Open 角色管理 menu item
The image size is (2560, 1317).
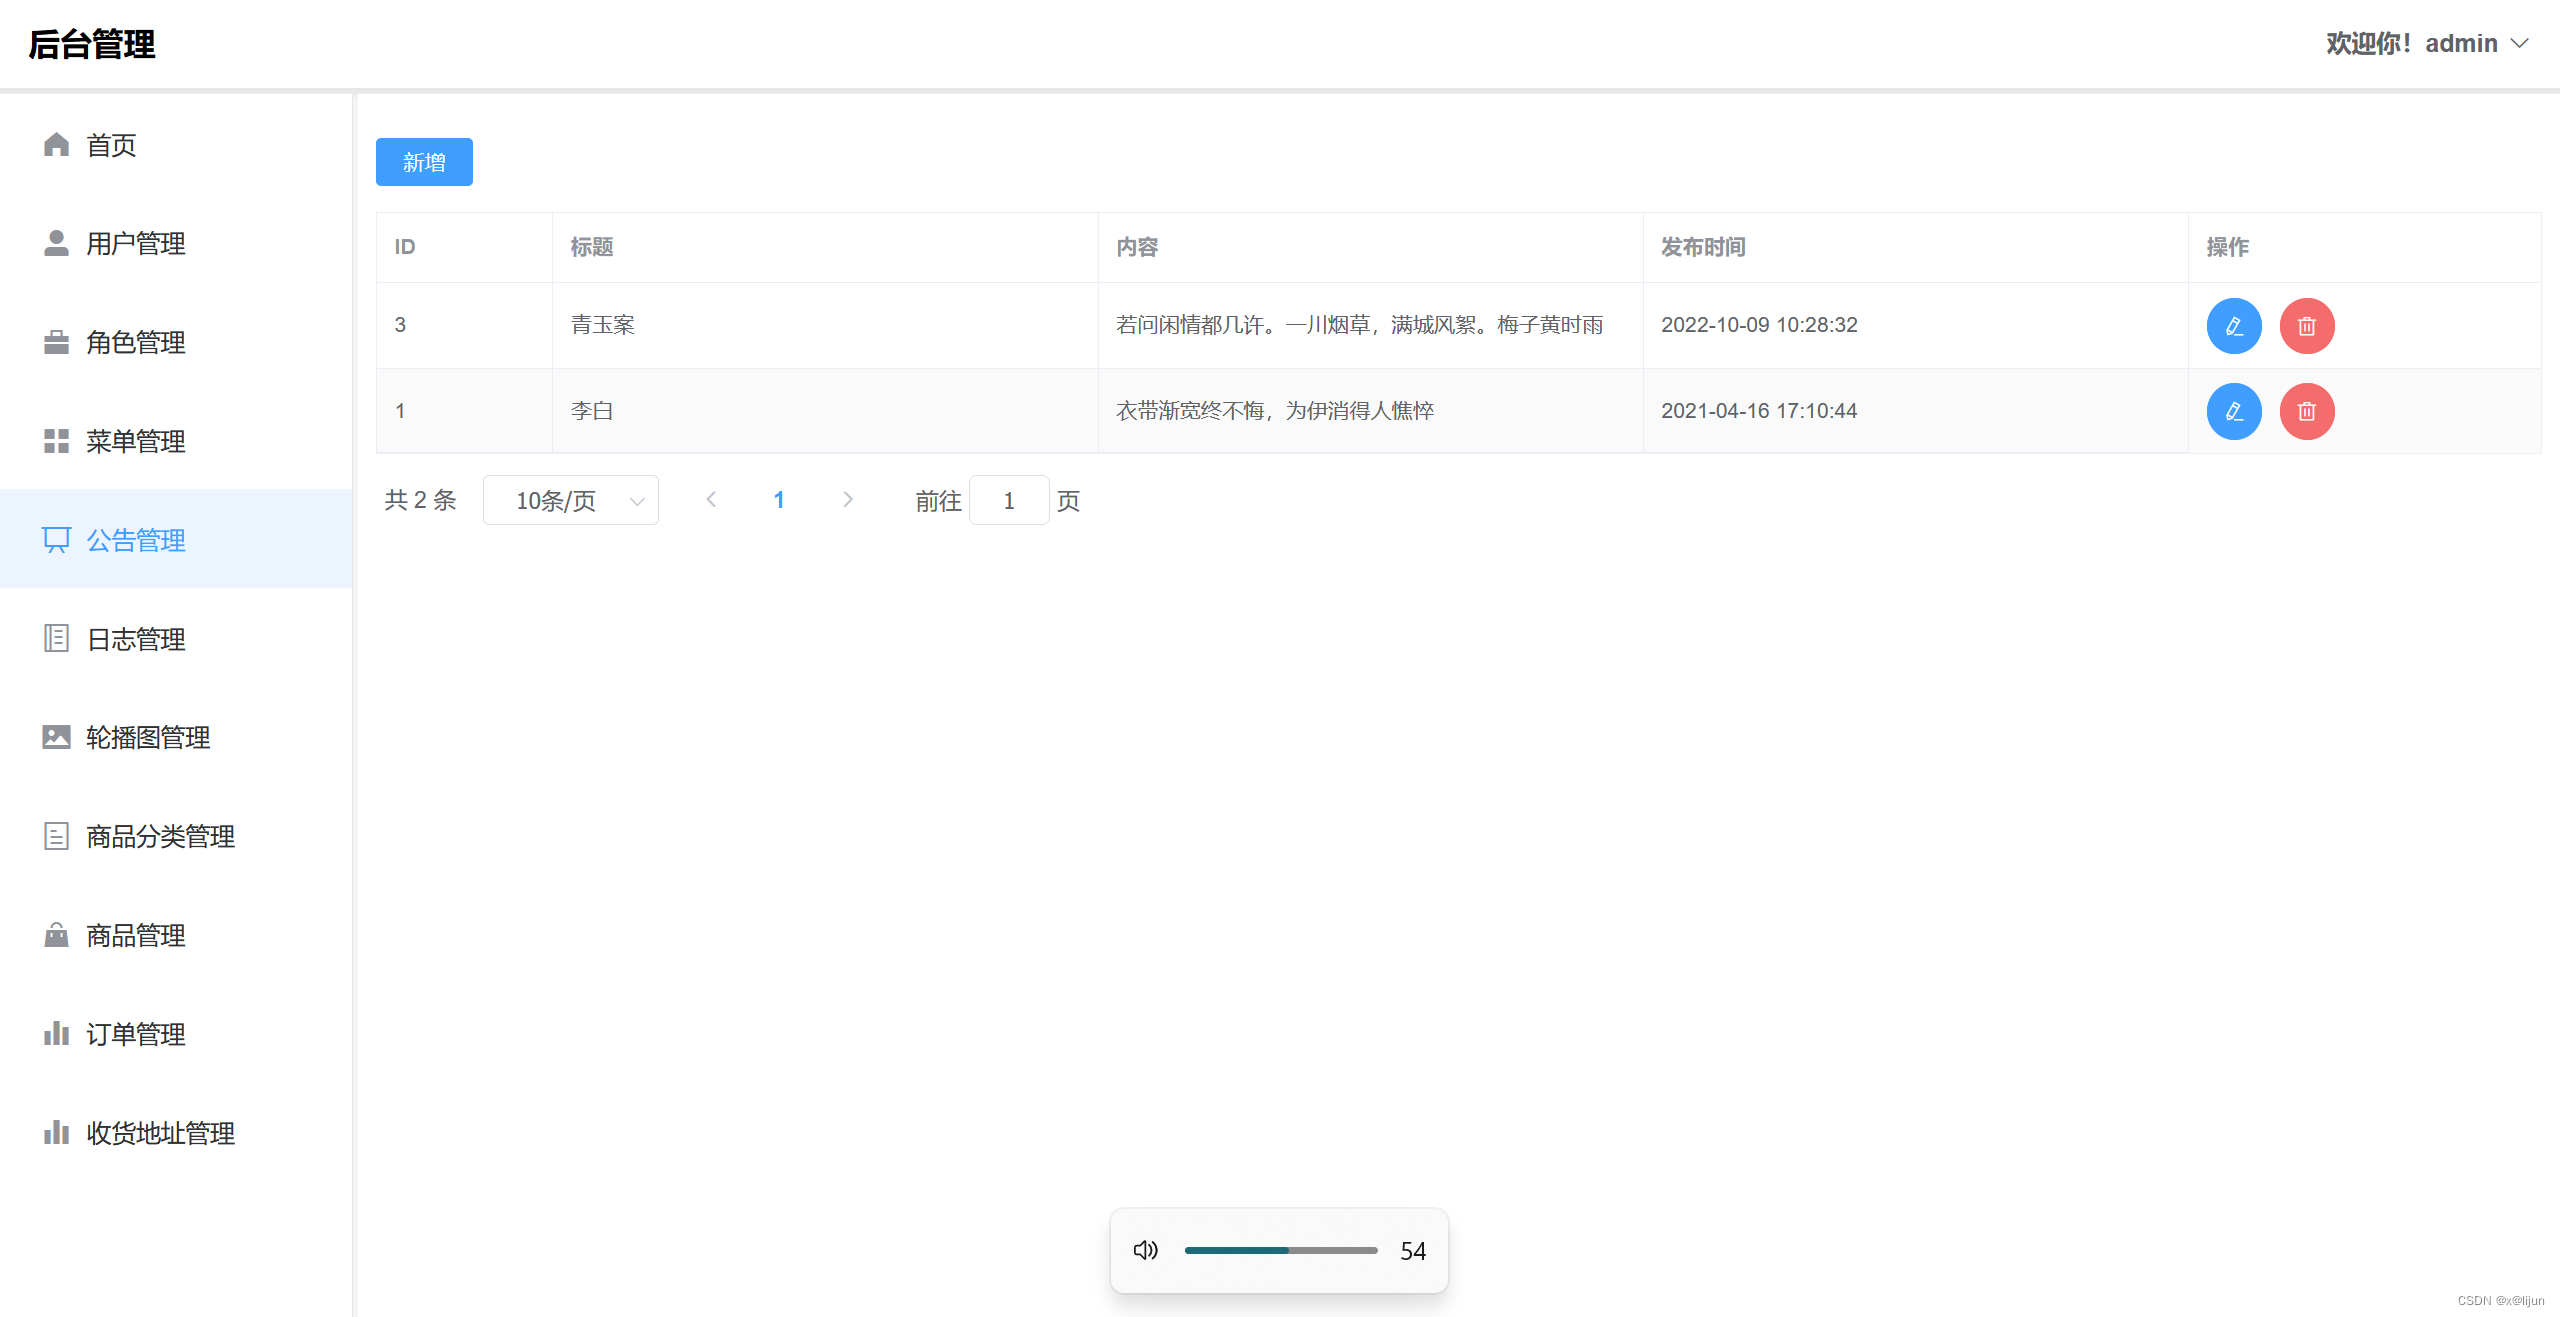pos(176,342)
